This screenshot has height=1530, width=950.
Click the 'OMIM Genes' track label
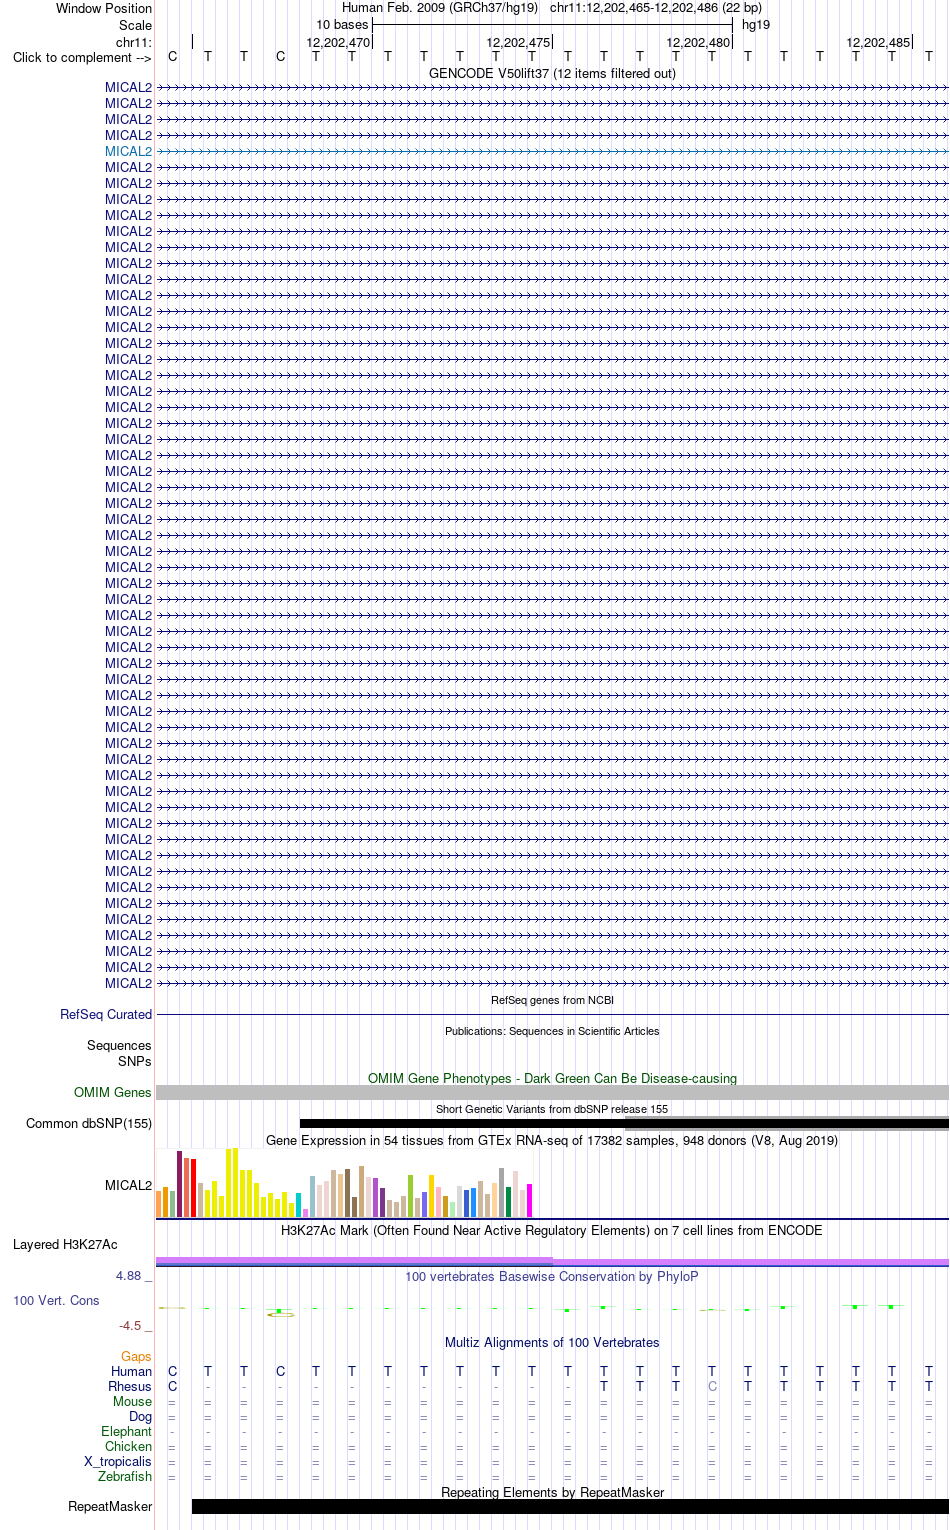point(113,1092)
